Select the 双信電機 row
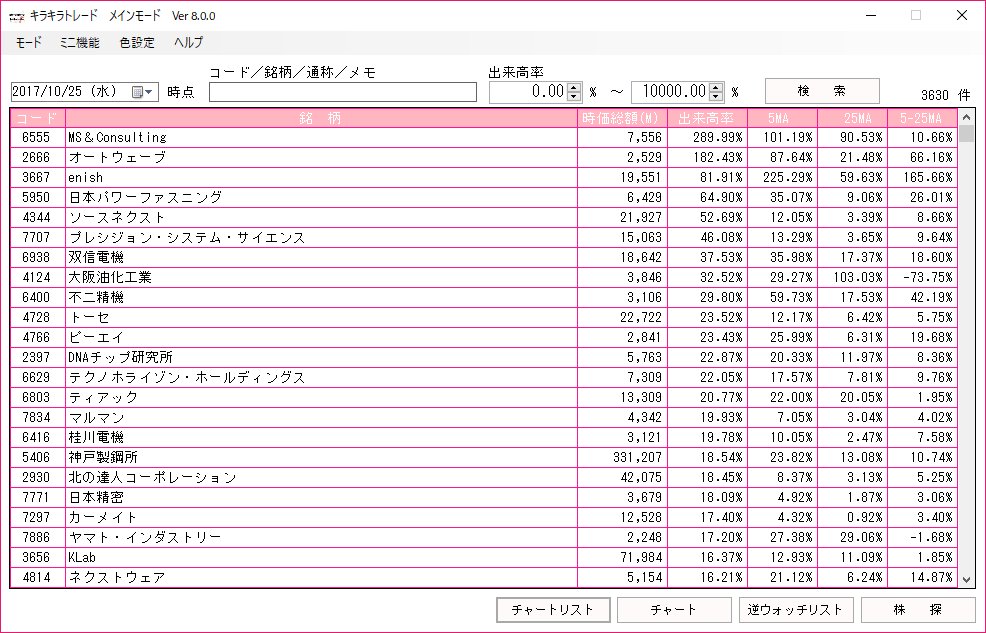Image resolution: width=986 pixels, height=633 pixels. [484, 257]
